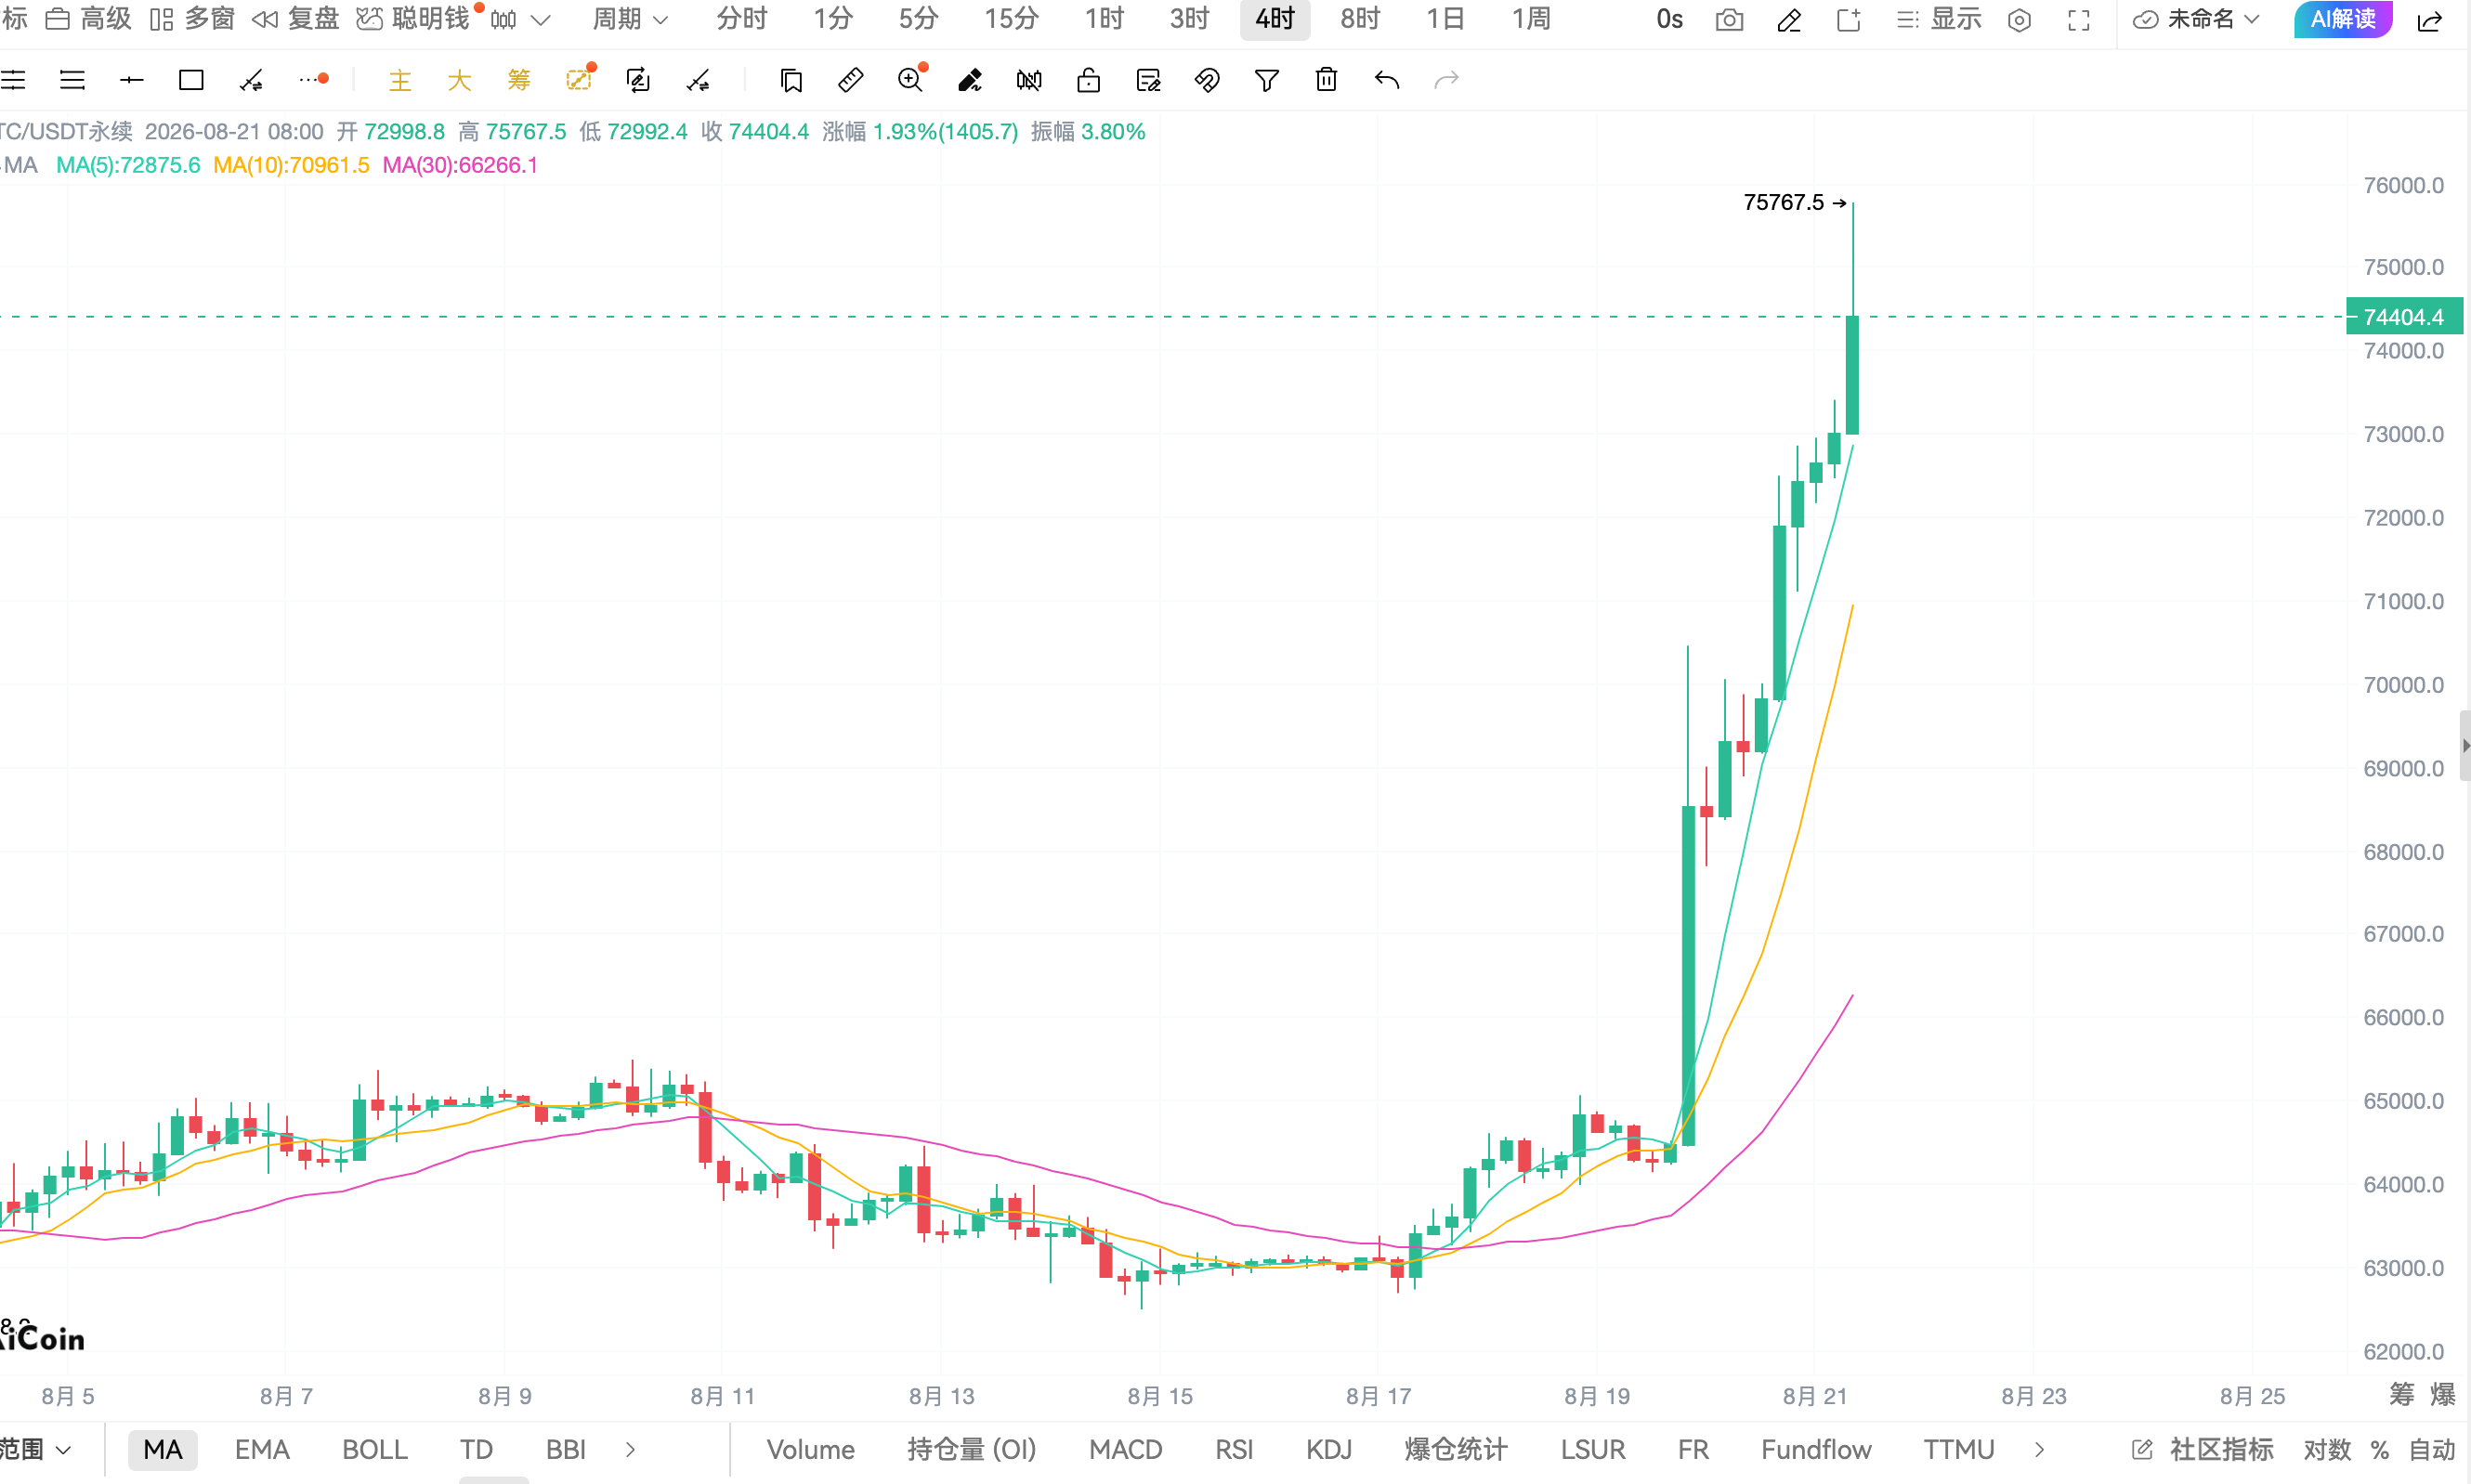Delete drawings with the trash icon
This screenshot has width=2471, height=1484.
point(1326,79)
